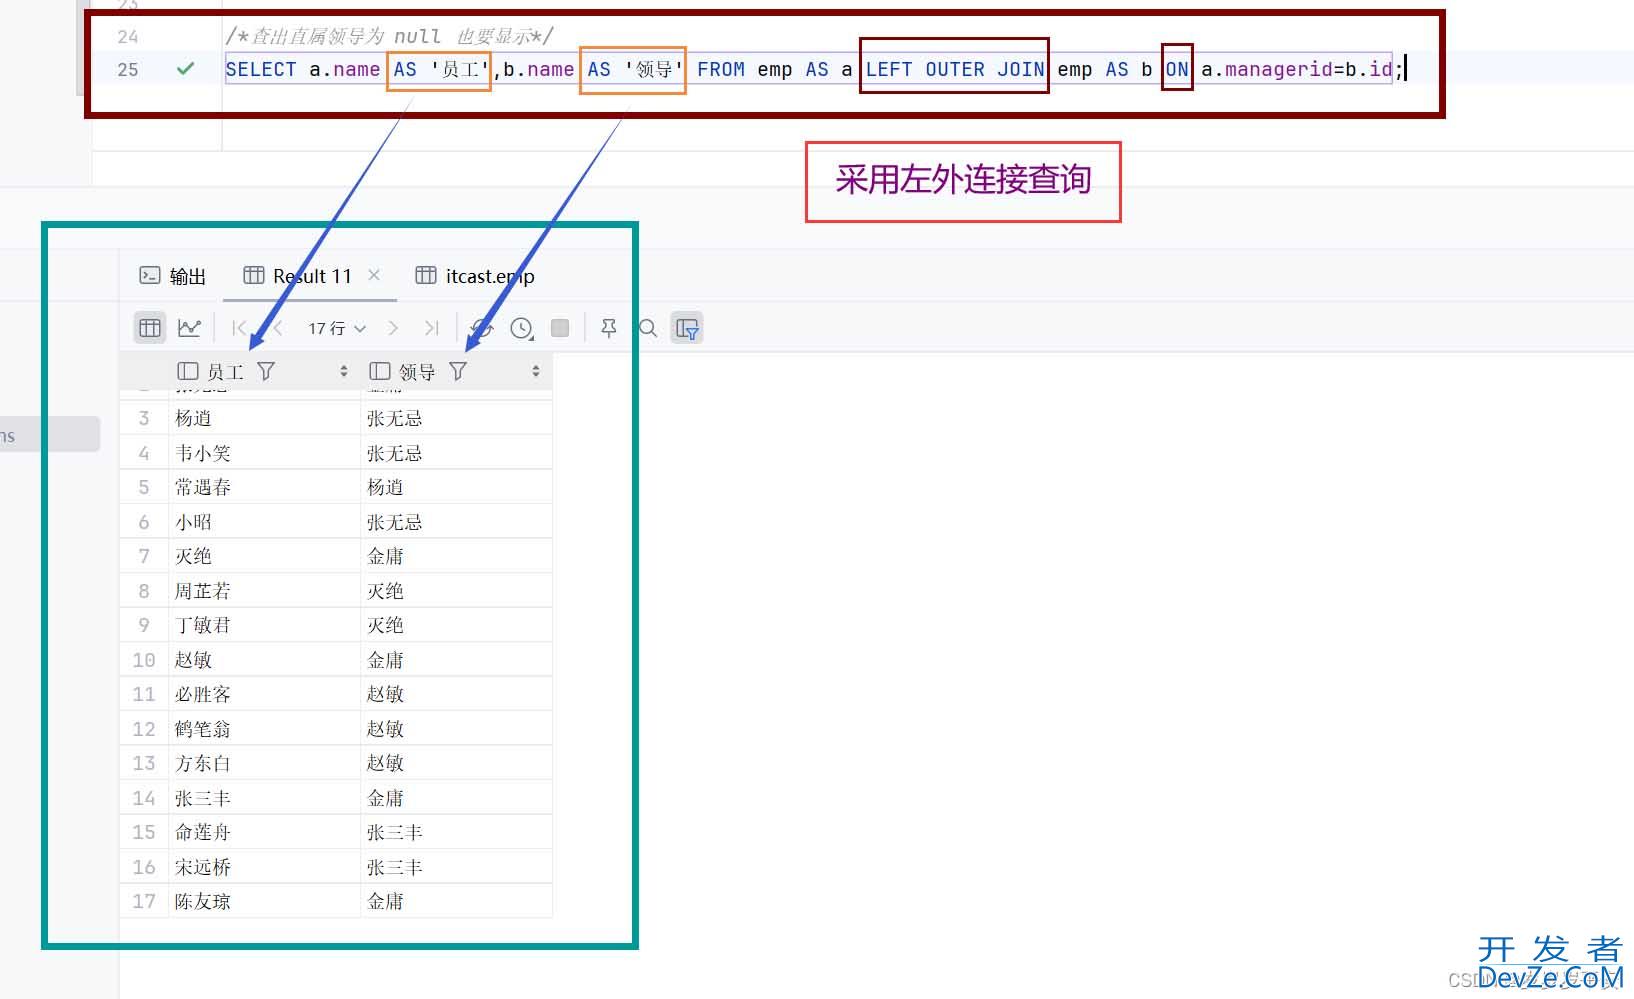Go to next page of results
Image resolution: width=1634 pixels, height=999 pixels.
[393, 328]
